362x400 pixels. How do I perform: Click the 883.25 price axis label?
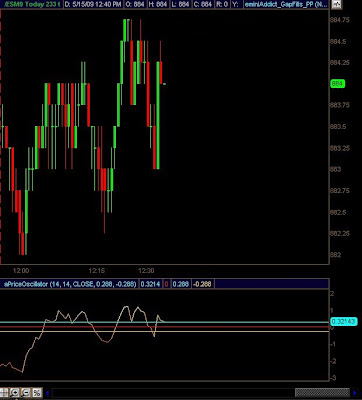pyautogui.click(x=339, y=148)
